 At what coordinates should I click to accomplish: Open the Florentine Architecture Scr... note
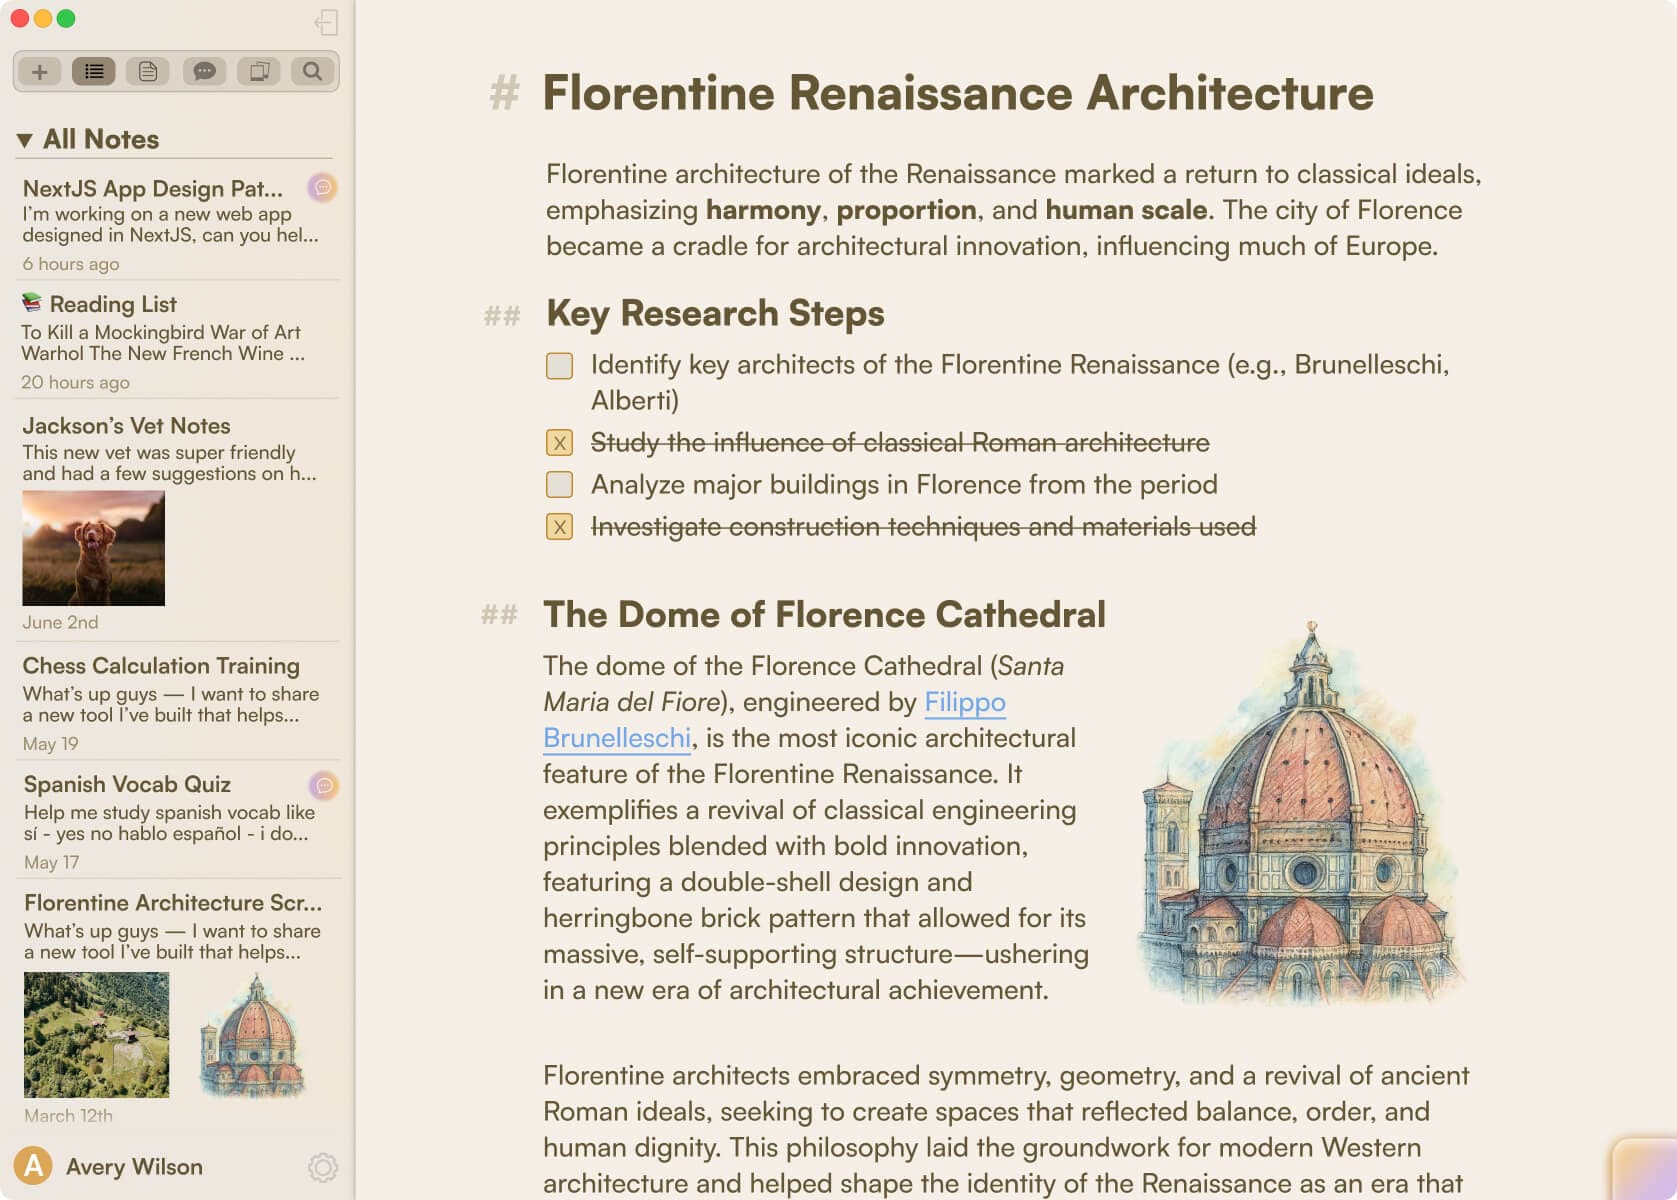177,1006
